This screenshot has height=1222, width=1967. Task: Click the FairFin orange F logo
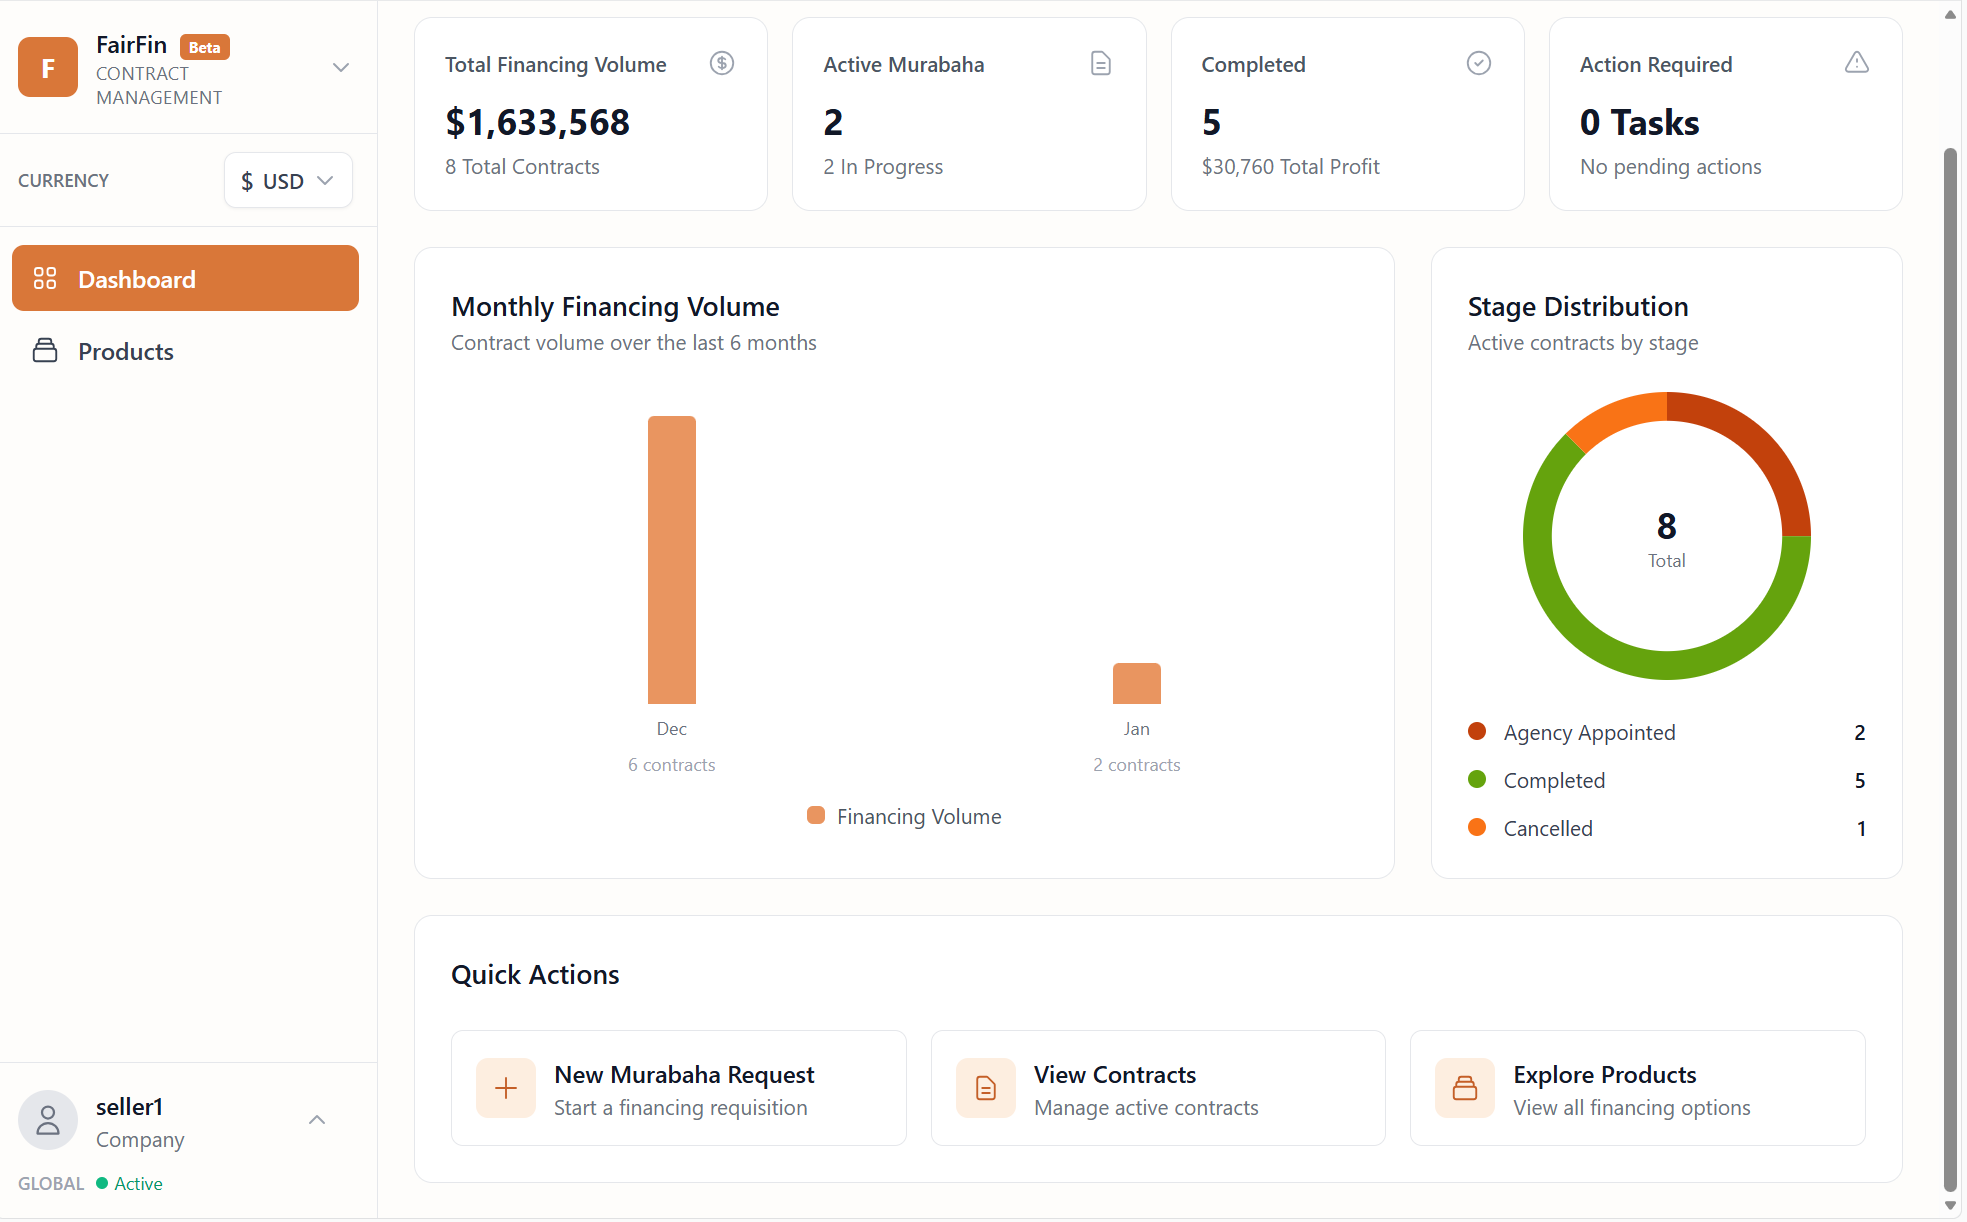[x=47, y=68]
